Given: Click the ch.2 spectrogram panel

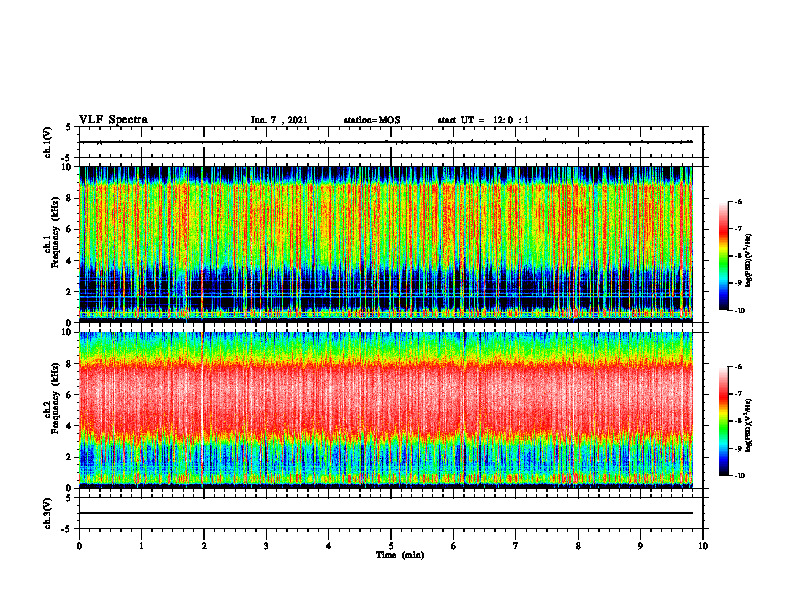Looking at the screenshot, I should point(386,410).
